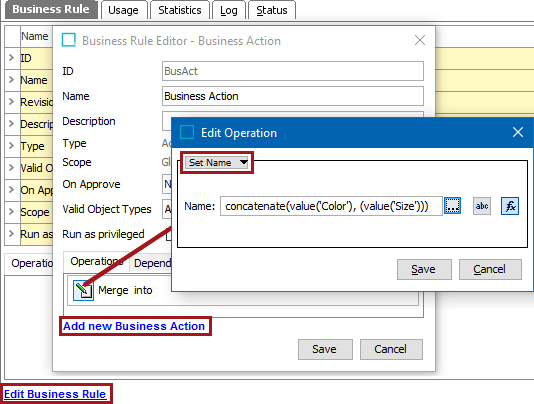Switch to the Usage tab
Screen dimensions: 534x404
coord(123,10)
